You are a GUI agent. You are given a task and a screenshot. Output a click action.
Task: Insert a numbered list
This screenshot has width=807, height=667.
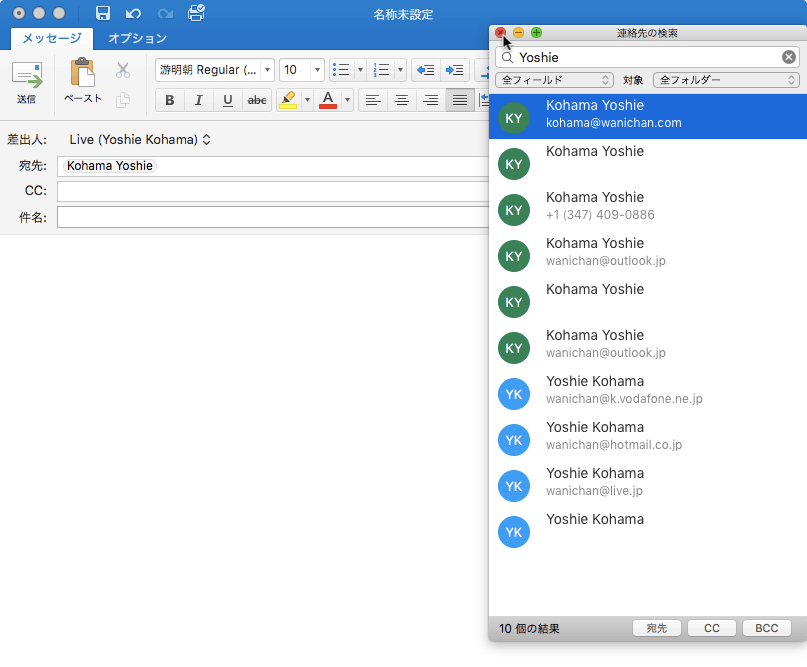[381, 69]
